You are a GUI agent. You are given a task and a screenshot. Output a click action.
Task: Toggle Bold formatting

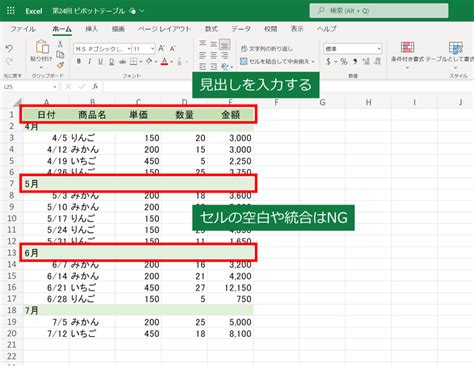[79, 61]
